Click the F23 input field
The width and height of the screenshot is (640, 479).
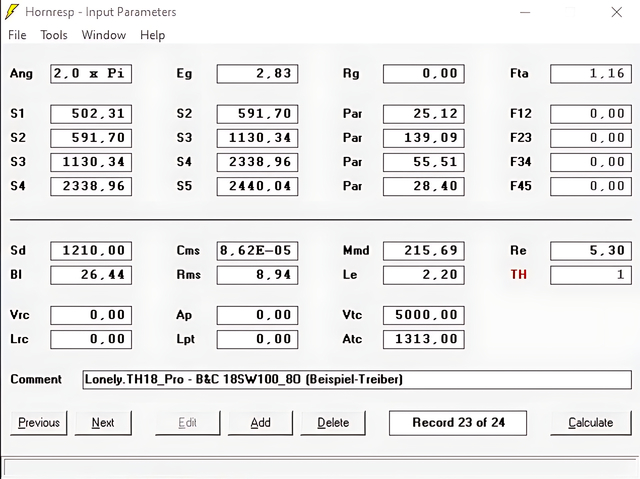[x=591, y=138]
